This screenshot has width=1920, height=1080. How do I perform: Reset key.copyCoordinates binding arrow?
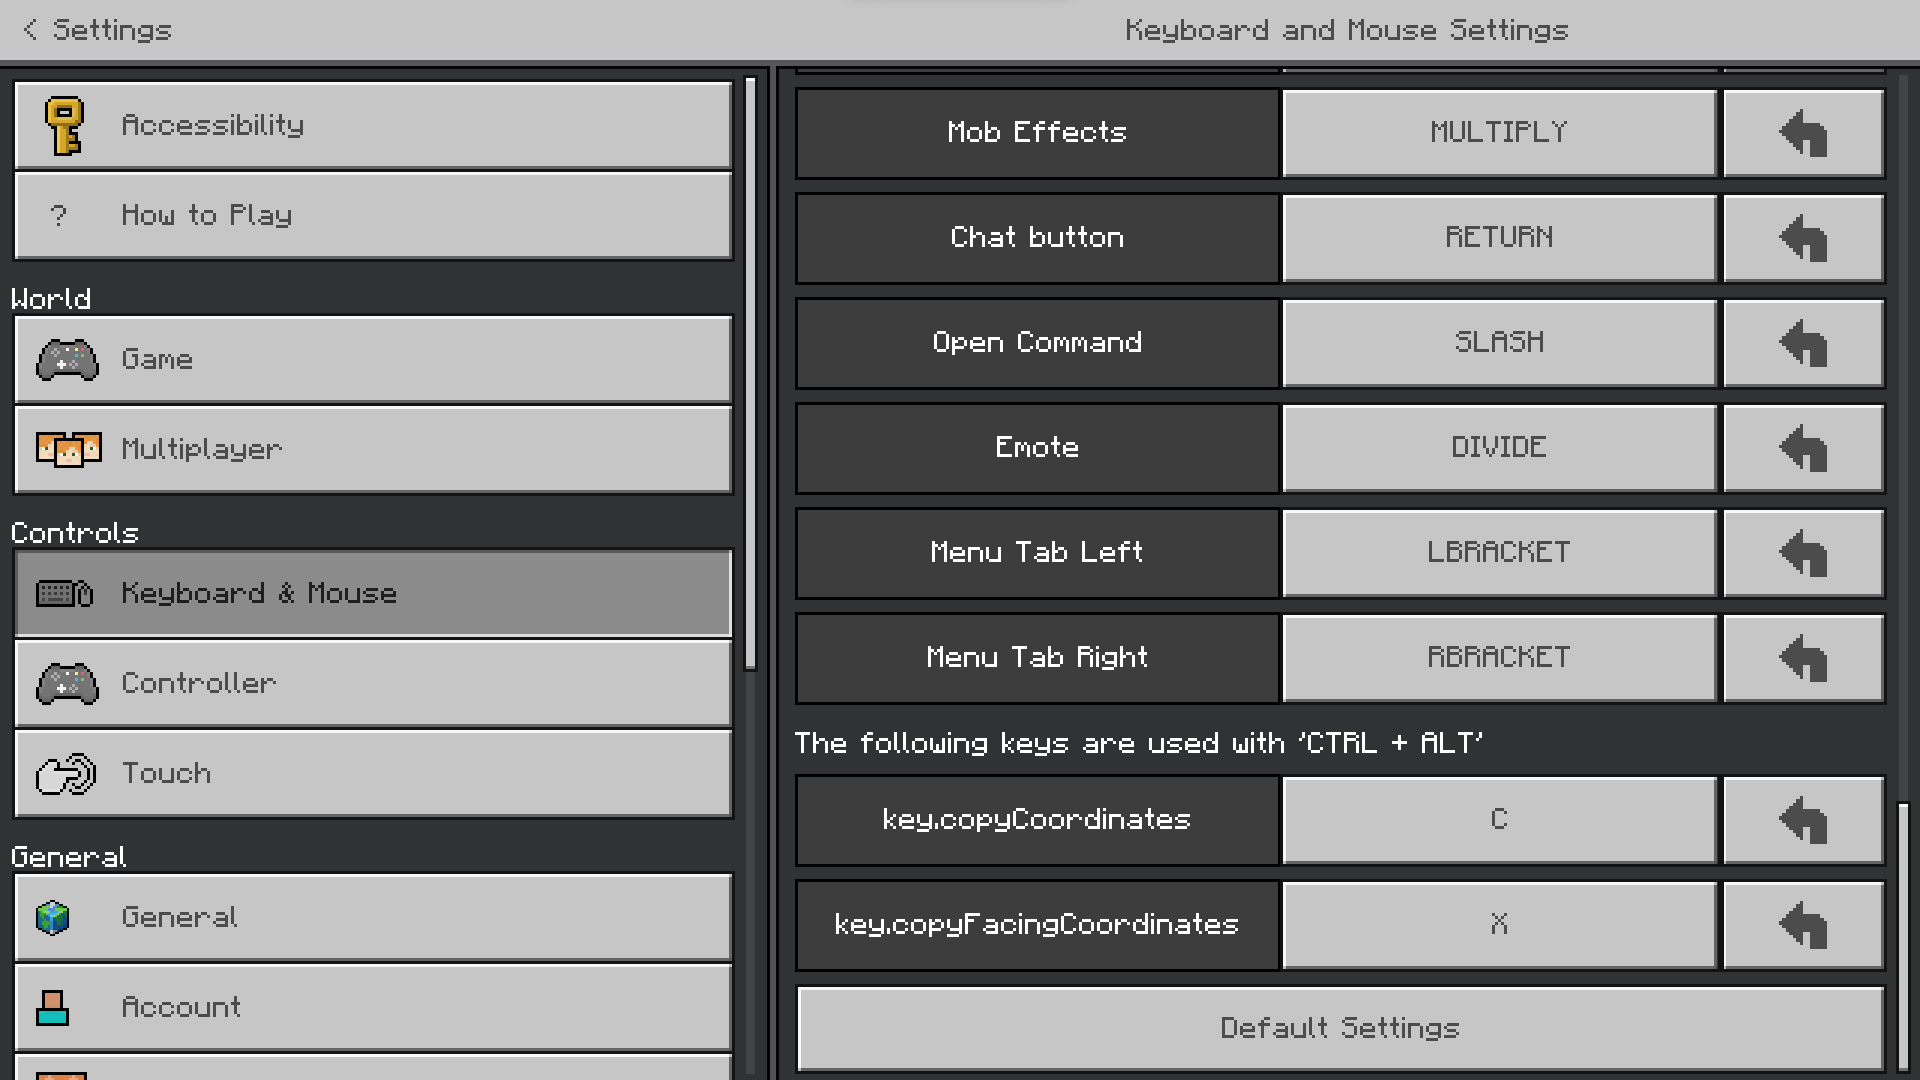pyautogui.click(x=1803, y=820)
